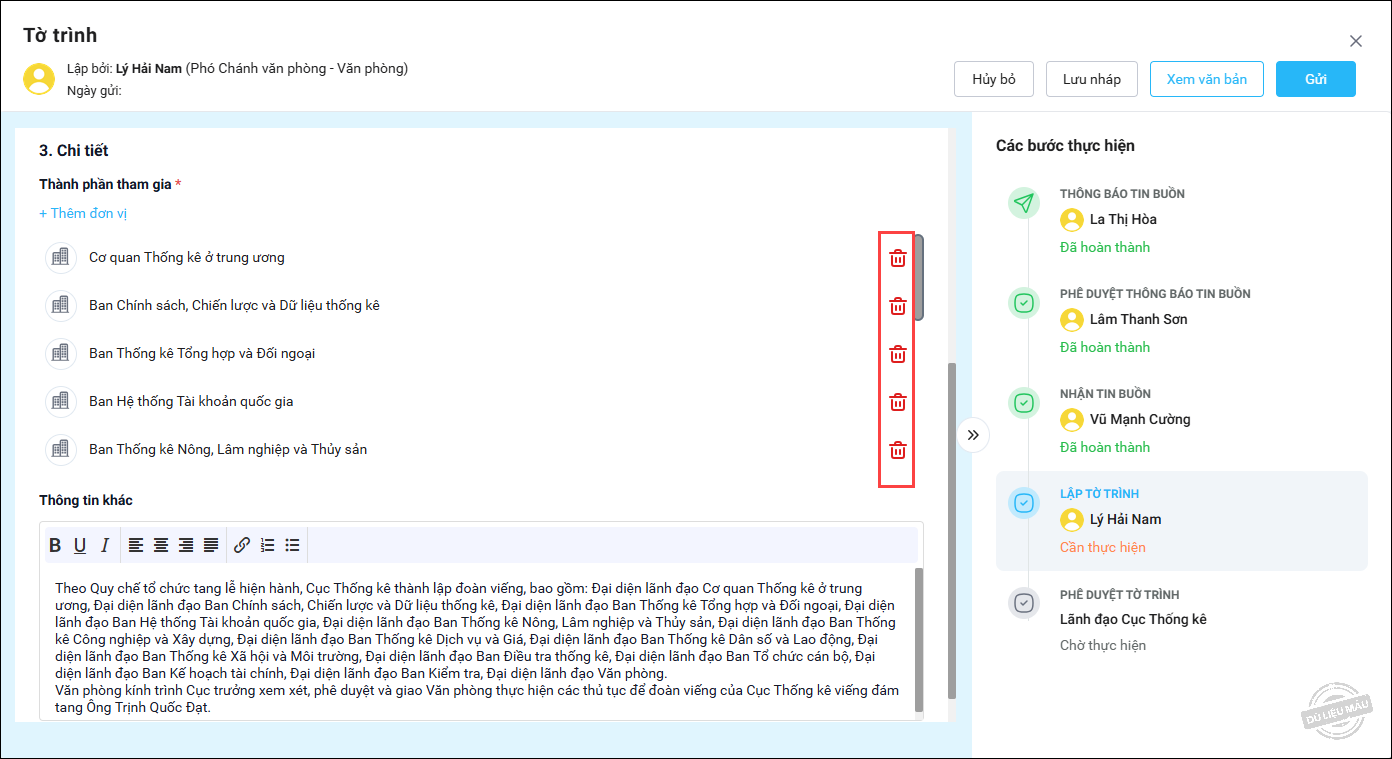This screenshot has width=1392, height=759.
Task: Apply bulleted list formatting
Action: click(x=292, y=545)
